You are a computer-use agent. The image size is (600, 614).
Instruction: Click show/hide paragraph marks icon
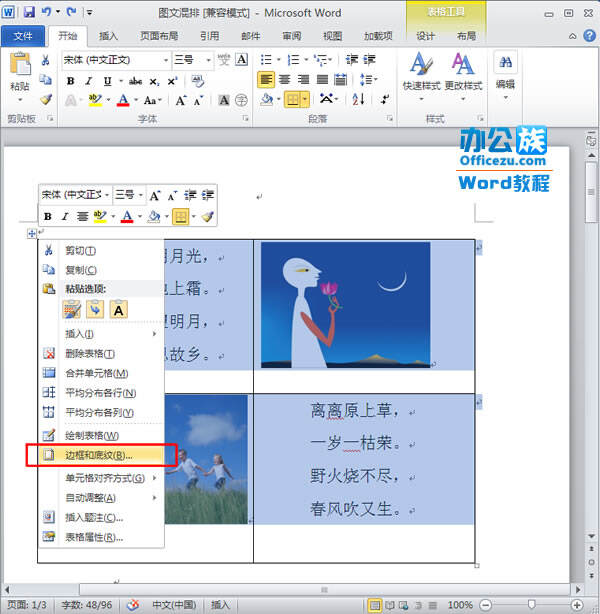point(385,99)
